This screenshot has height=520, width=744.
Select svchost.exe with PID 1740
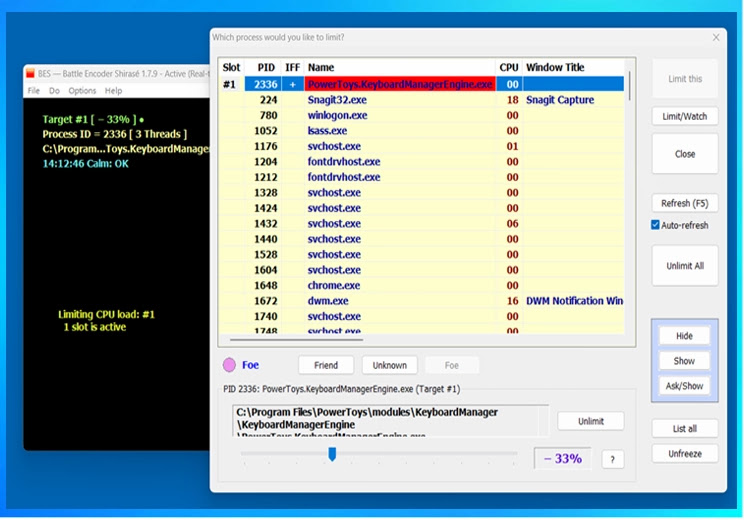[x=422, y=316]
